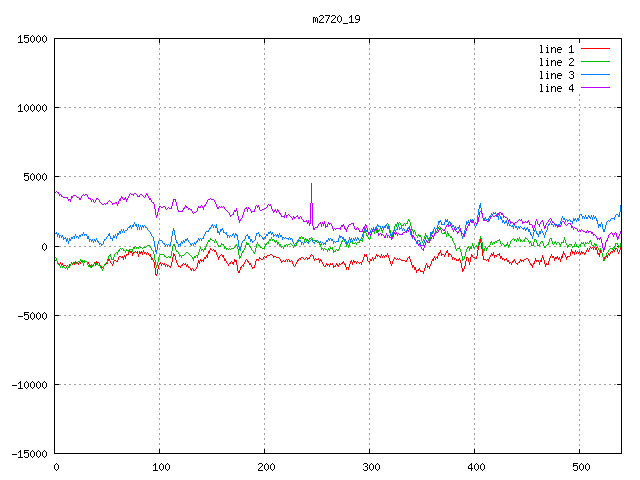The width and height of the screenshot is (640, 480).
Task: Click the 10000 y-axis tick label
Action: [31, 108]
